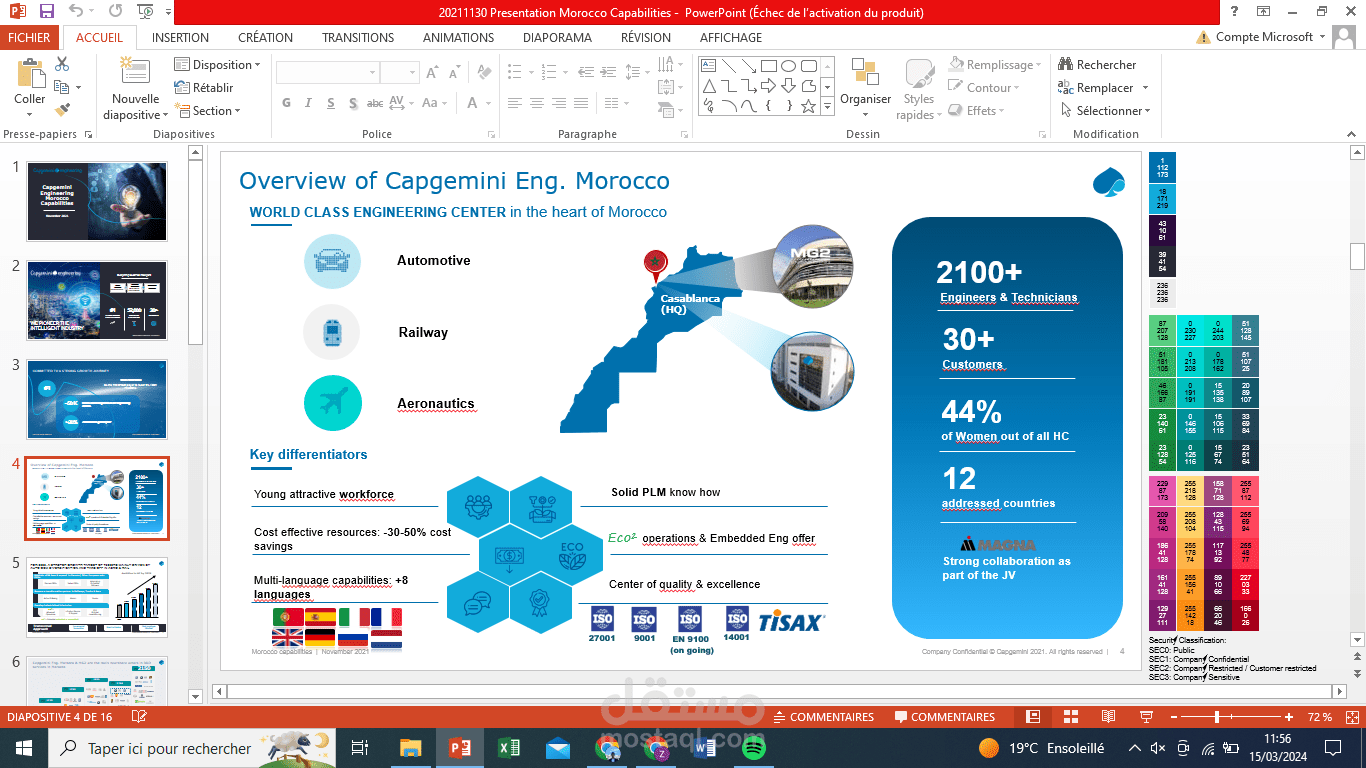The height and width of the screenshot is (768, 1366).
Task: Click the Remplacer button
Action: (x=1103, y=88)
